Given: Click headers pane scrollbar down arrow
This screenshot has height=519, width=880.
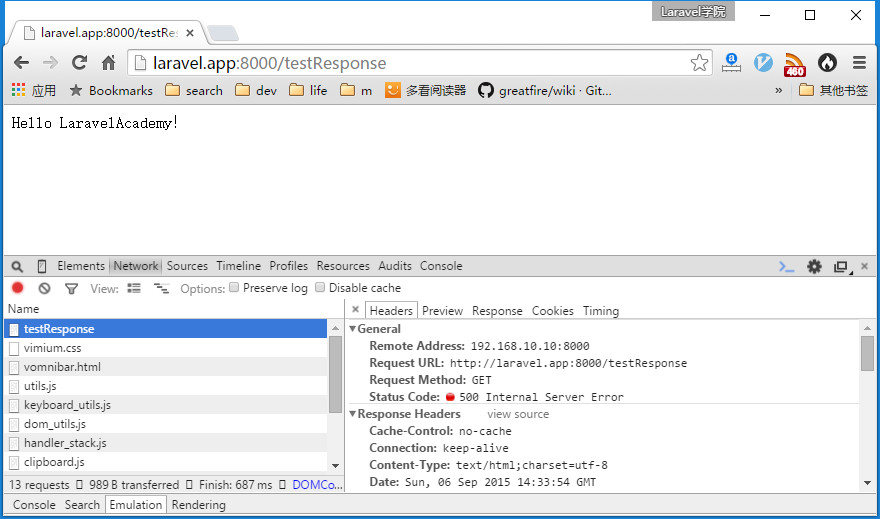Looking at the screenshot, I should pos(867,483).
